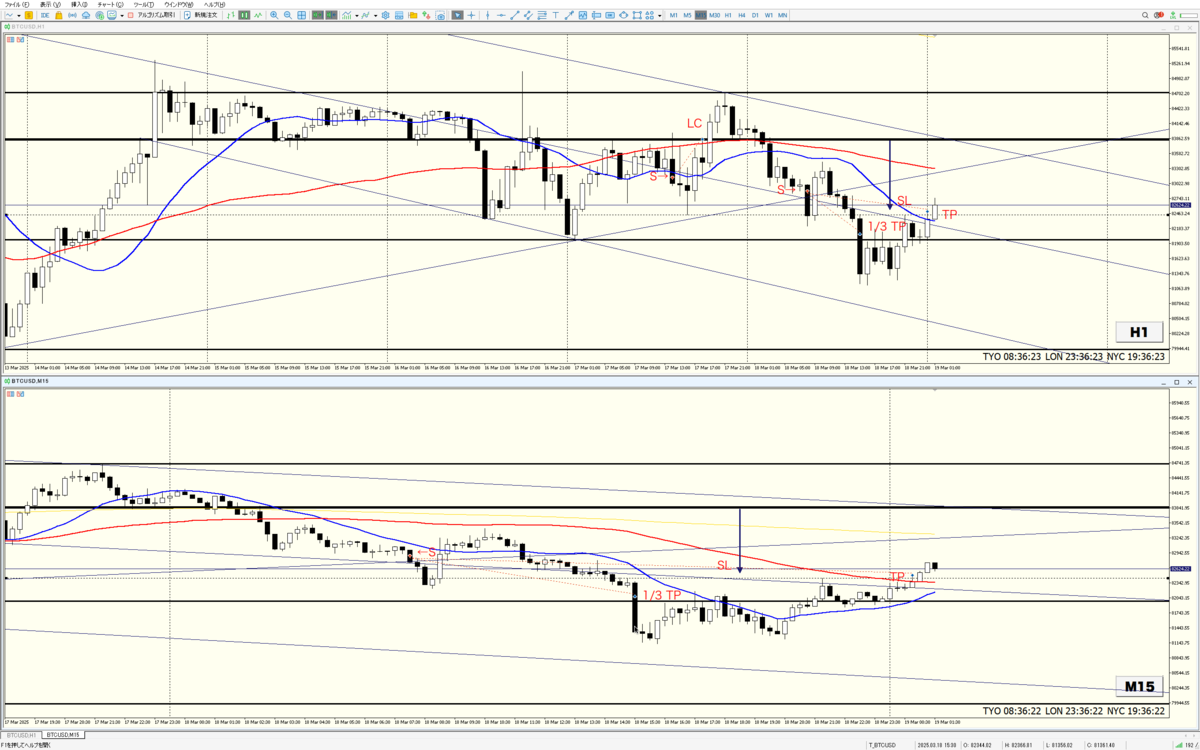Image resolution: width=1200 pixels, height=750 pixels.
Task: Click the H1 label box on upper chart
Action: tap(1140, 332)
